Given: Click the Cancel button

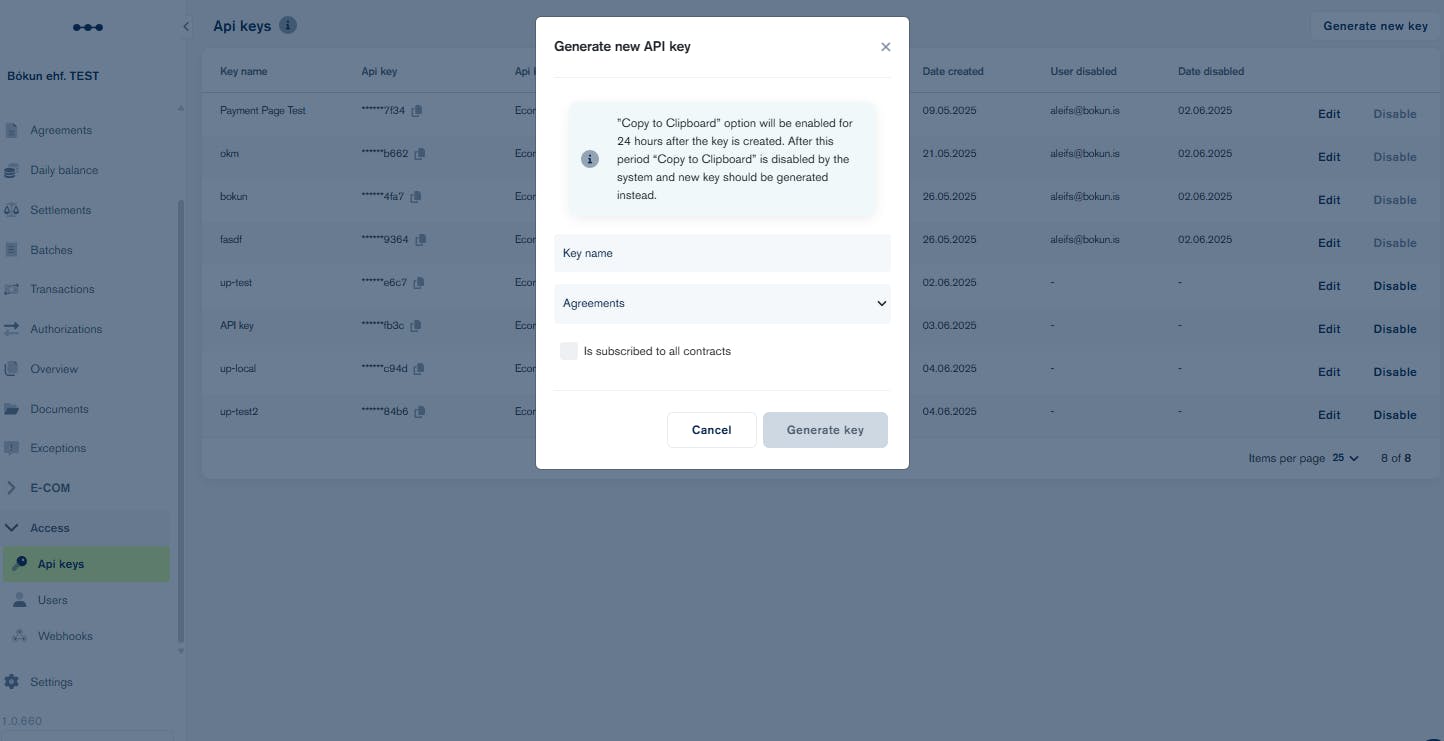Looking at the screenshot, I should click(x=711, y=430).
